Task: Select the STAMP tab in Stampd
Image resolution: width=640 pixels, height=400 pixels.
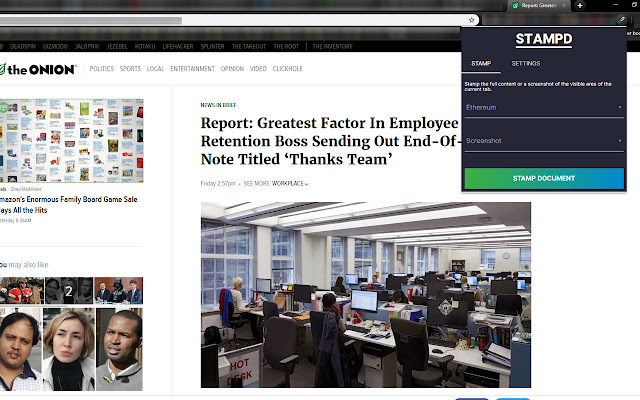Action: tap(481, 63)
